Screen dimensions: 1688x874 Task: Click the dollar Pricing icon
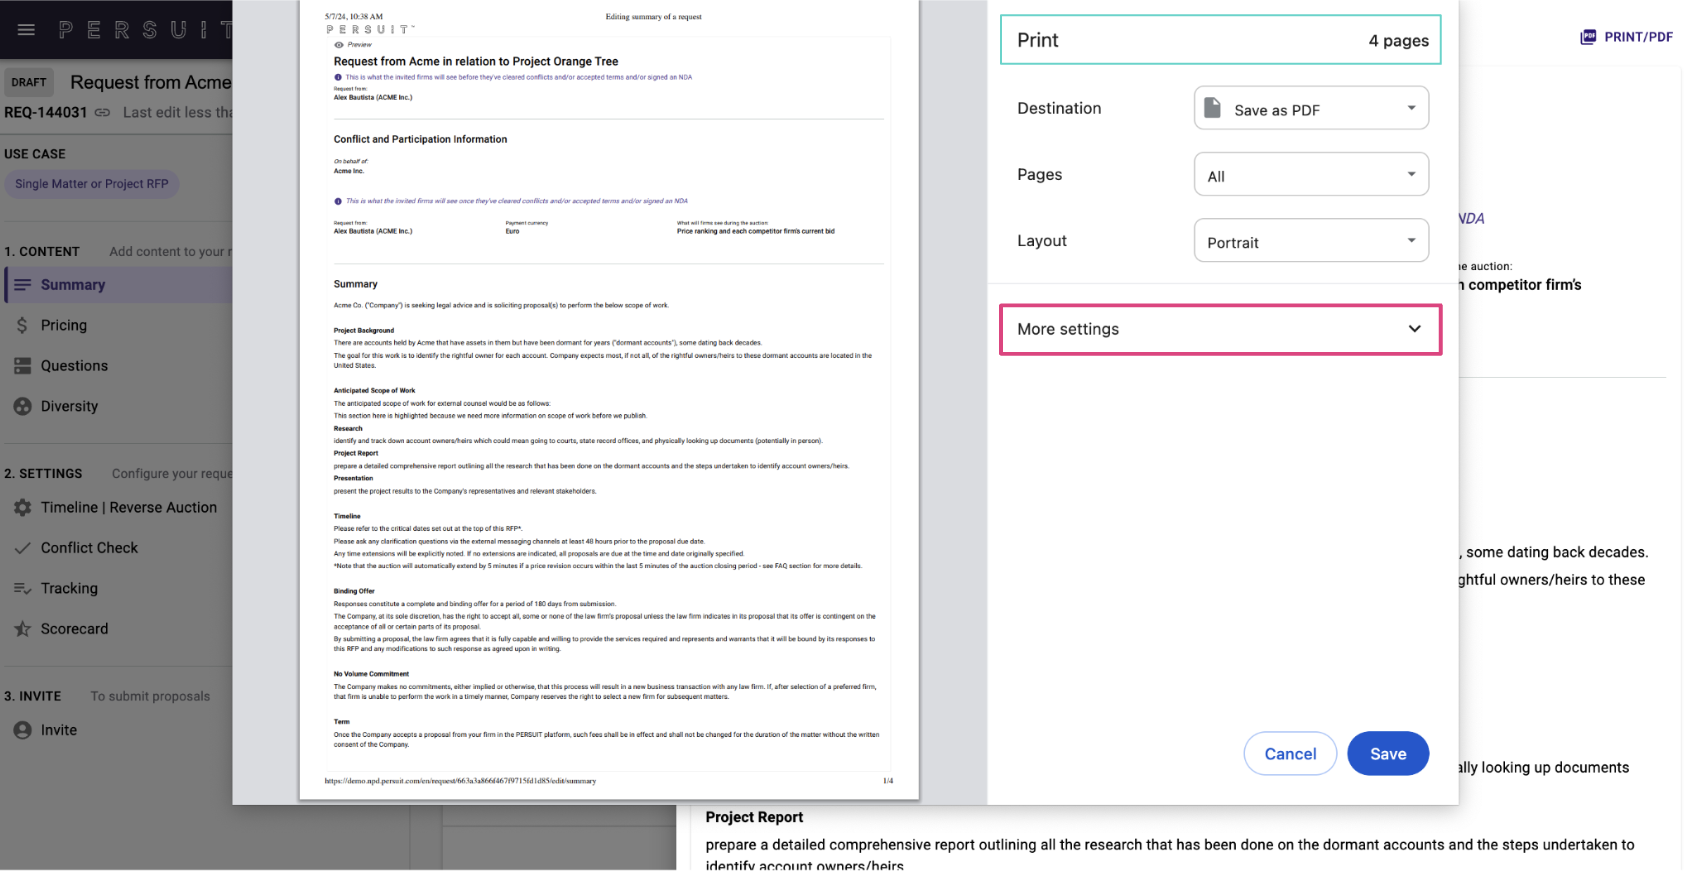click(x=22, y=325)
